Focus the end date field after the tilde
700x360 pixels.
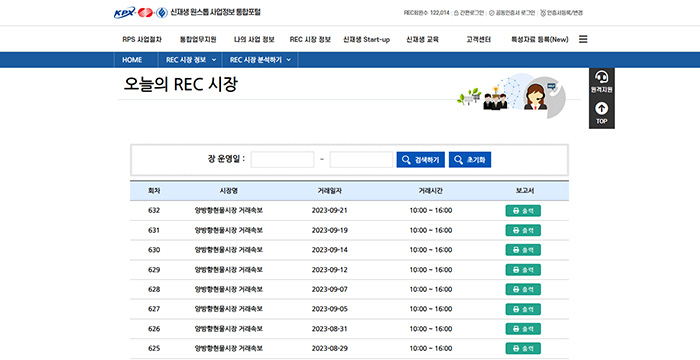pyautogui.click(x=361, y=160)
